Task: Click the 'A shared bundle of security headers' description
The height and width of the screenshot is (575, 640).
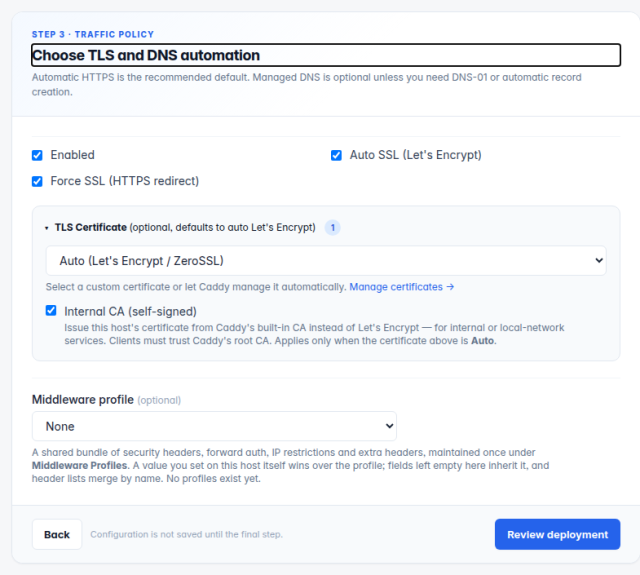Action: [x=291, y=465]
